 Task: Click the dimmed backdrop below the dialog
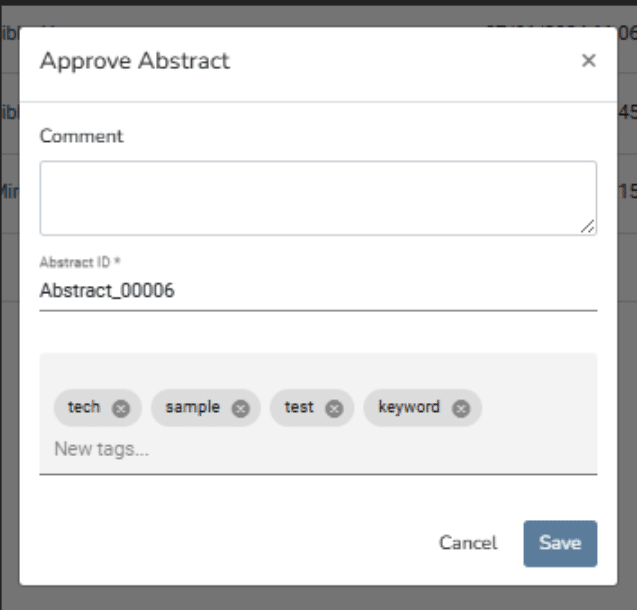pyautogui.click(x=318, y=598)
